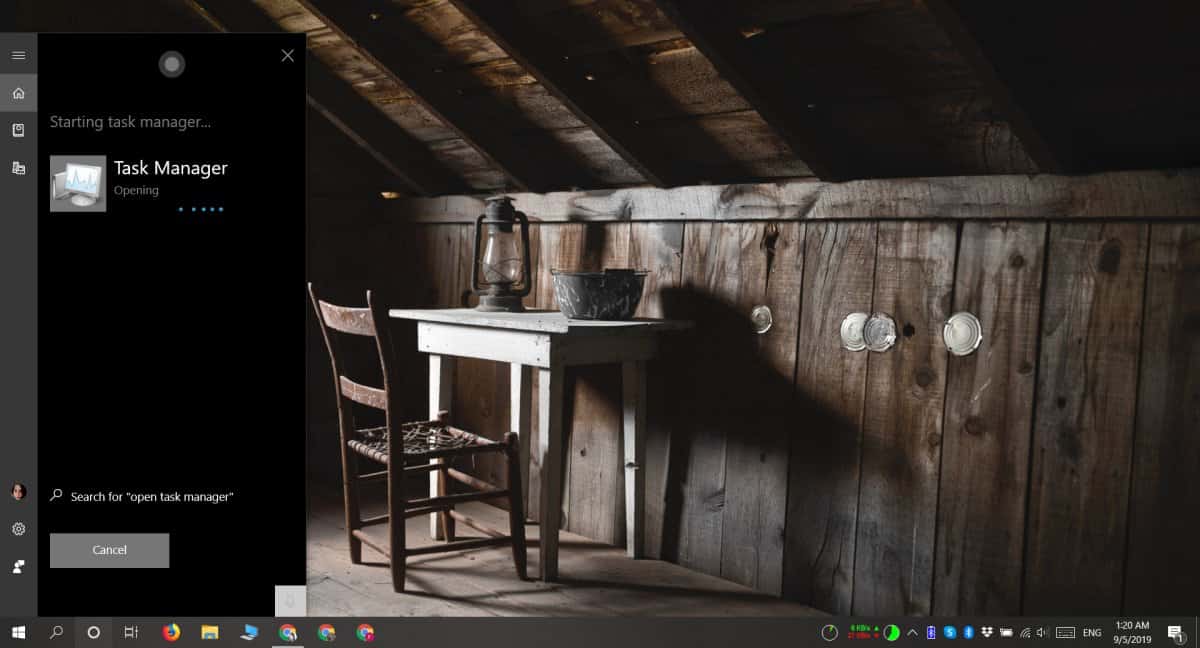
Task: Open the hamburger menu in Cortana
Action: tap(18, 55)
